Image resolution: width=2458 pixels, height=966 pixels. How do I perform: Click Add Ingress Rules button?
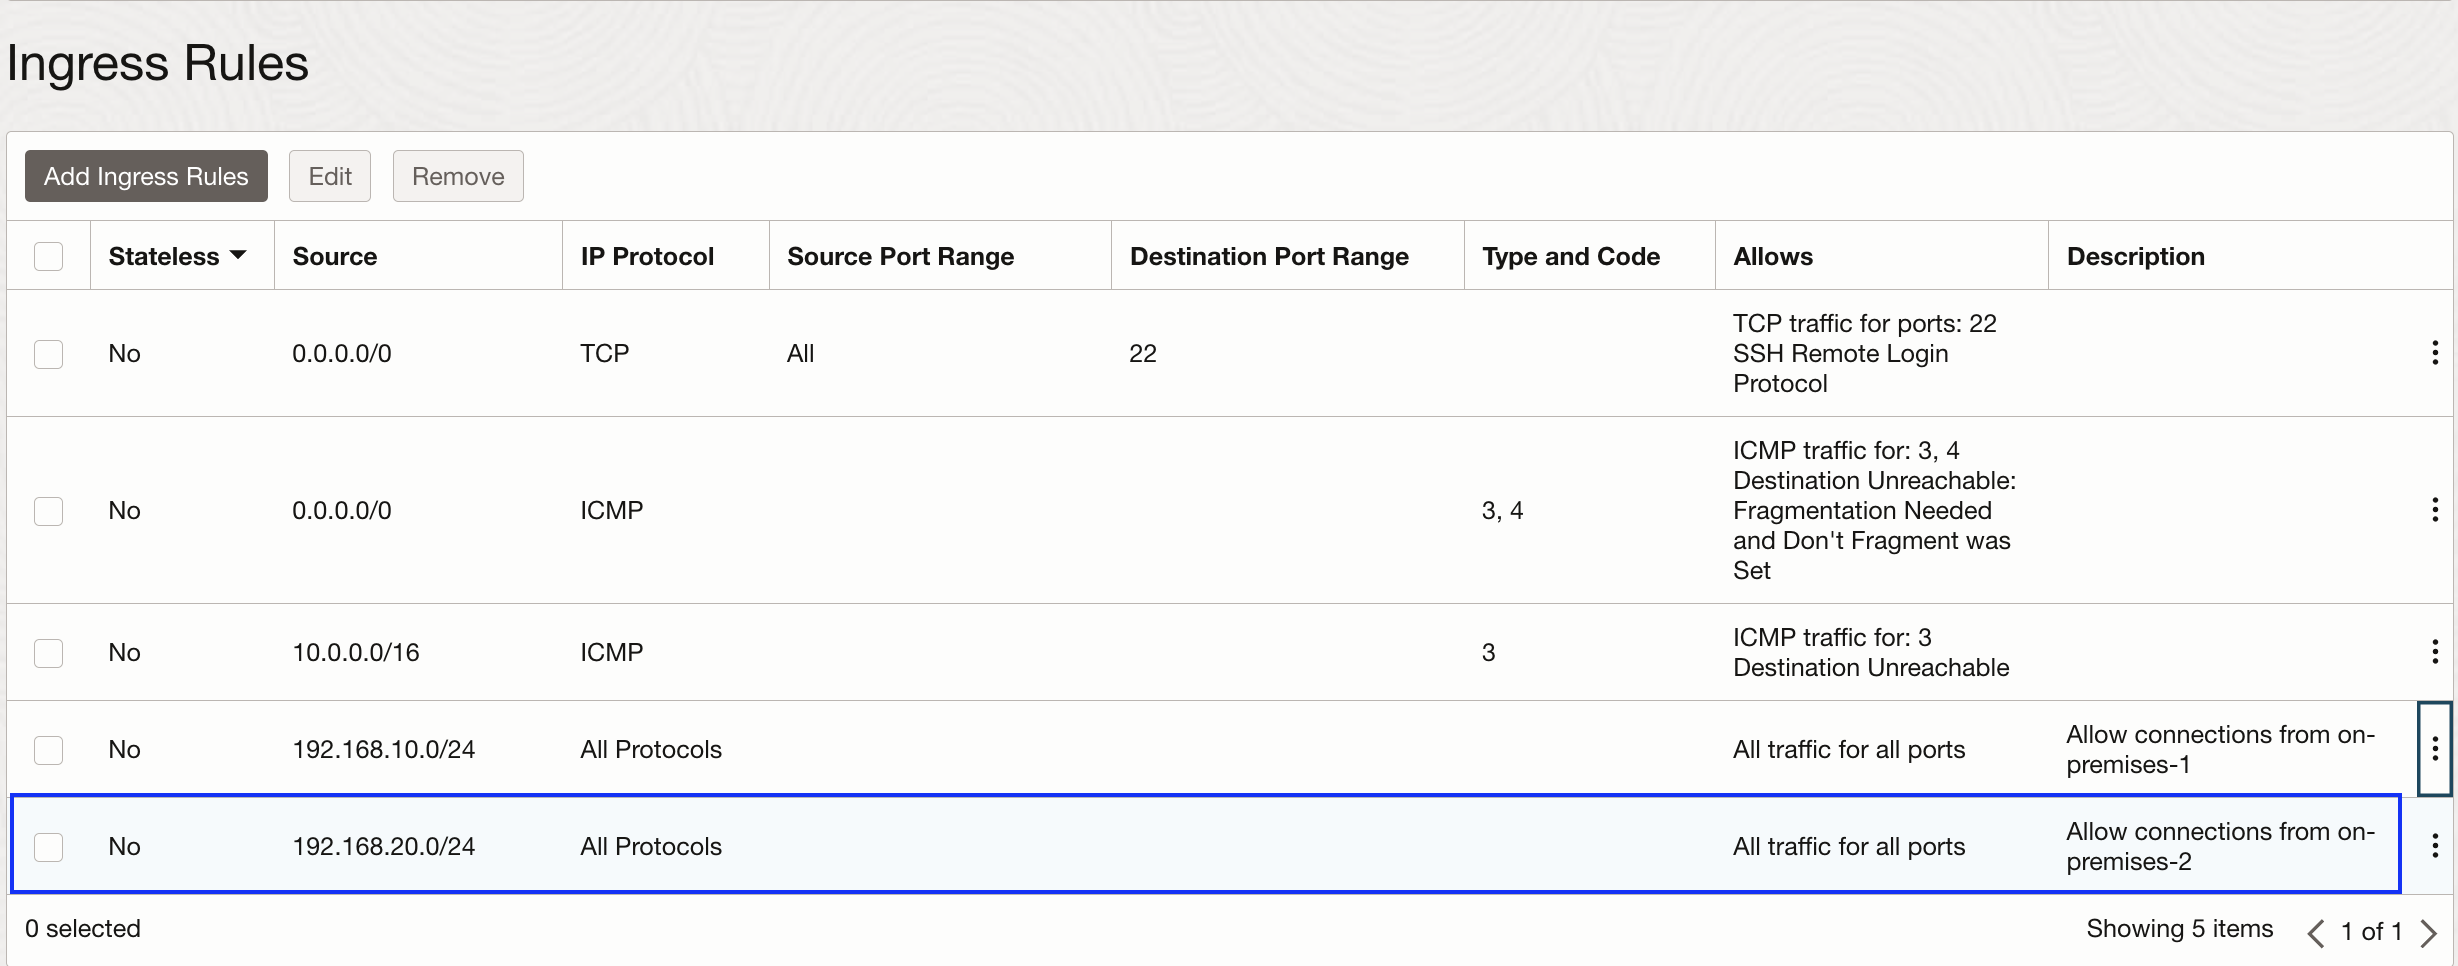pos(146,176)
